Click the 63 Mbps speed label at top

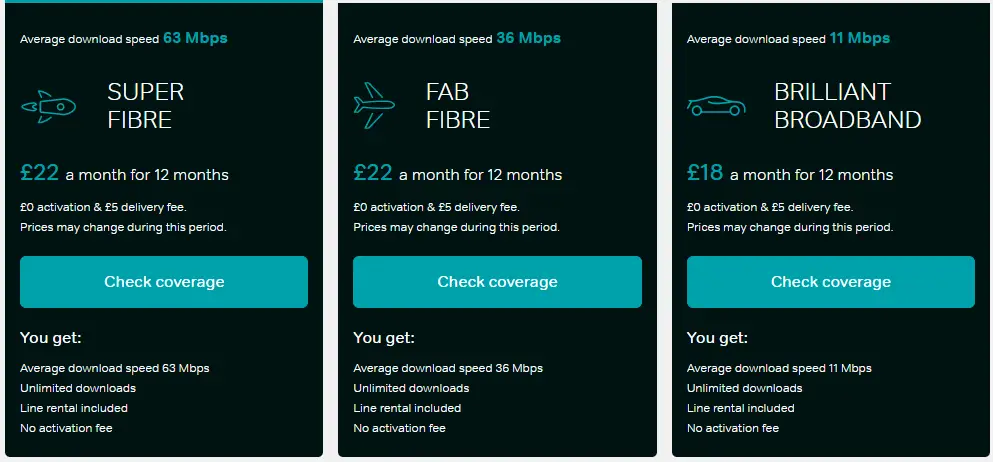tap(195, 38)
